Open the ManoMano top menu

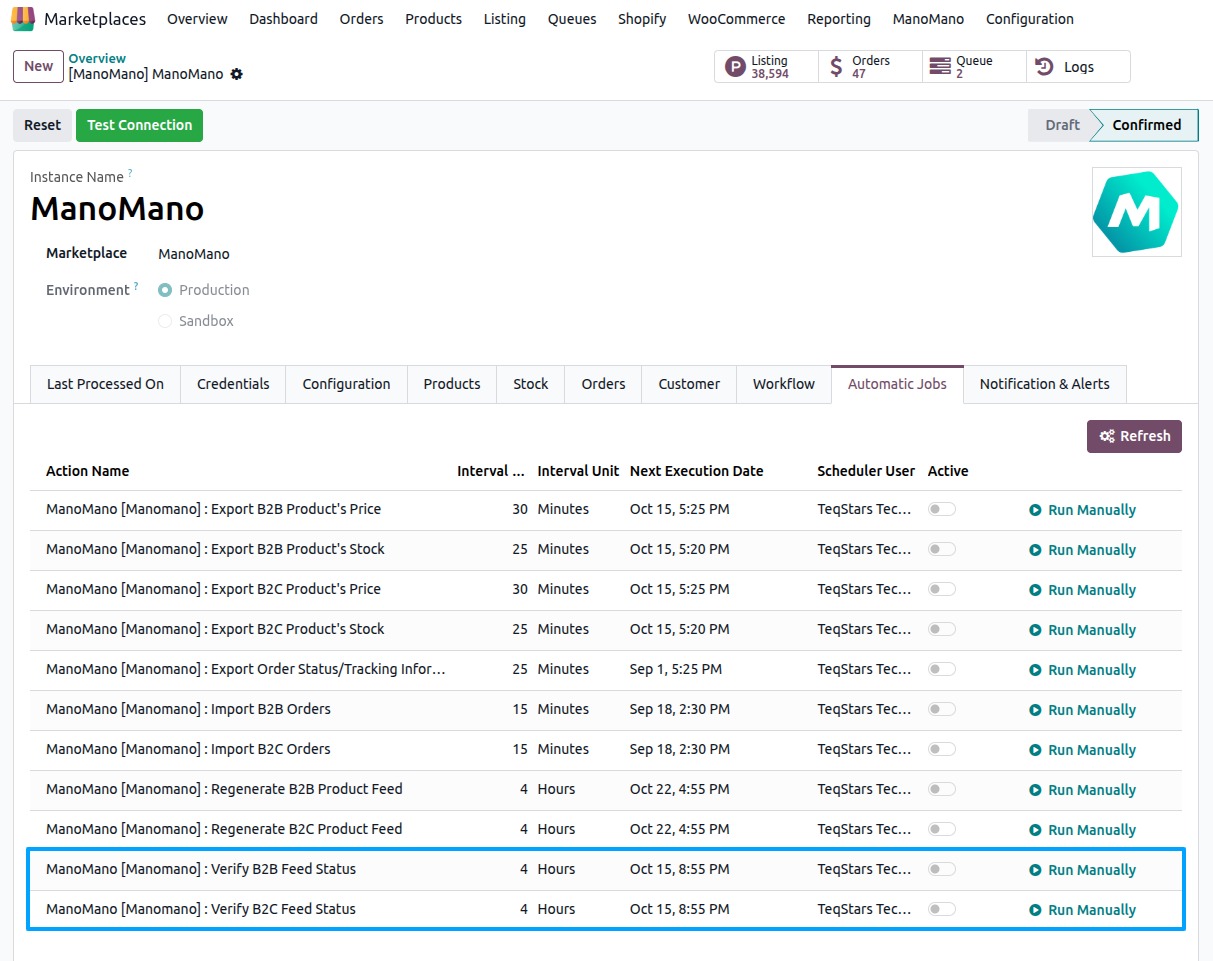[x=928, y=19]
